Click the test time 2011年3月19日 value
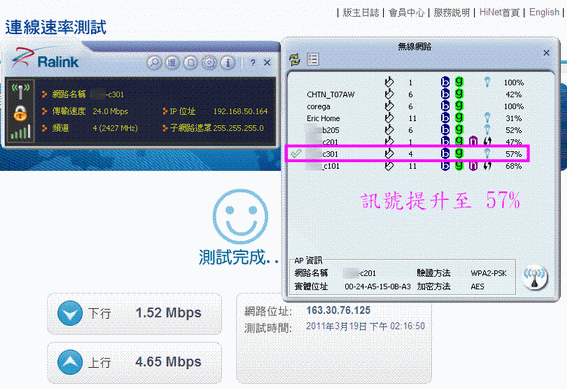567x389 pixels. click(365, 326)
